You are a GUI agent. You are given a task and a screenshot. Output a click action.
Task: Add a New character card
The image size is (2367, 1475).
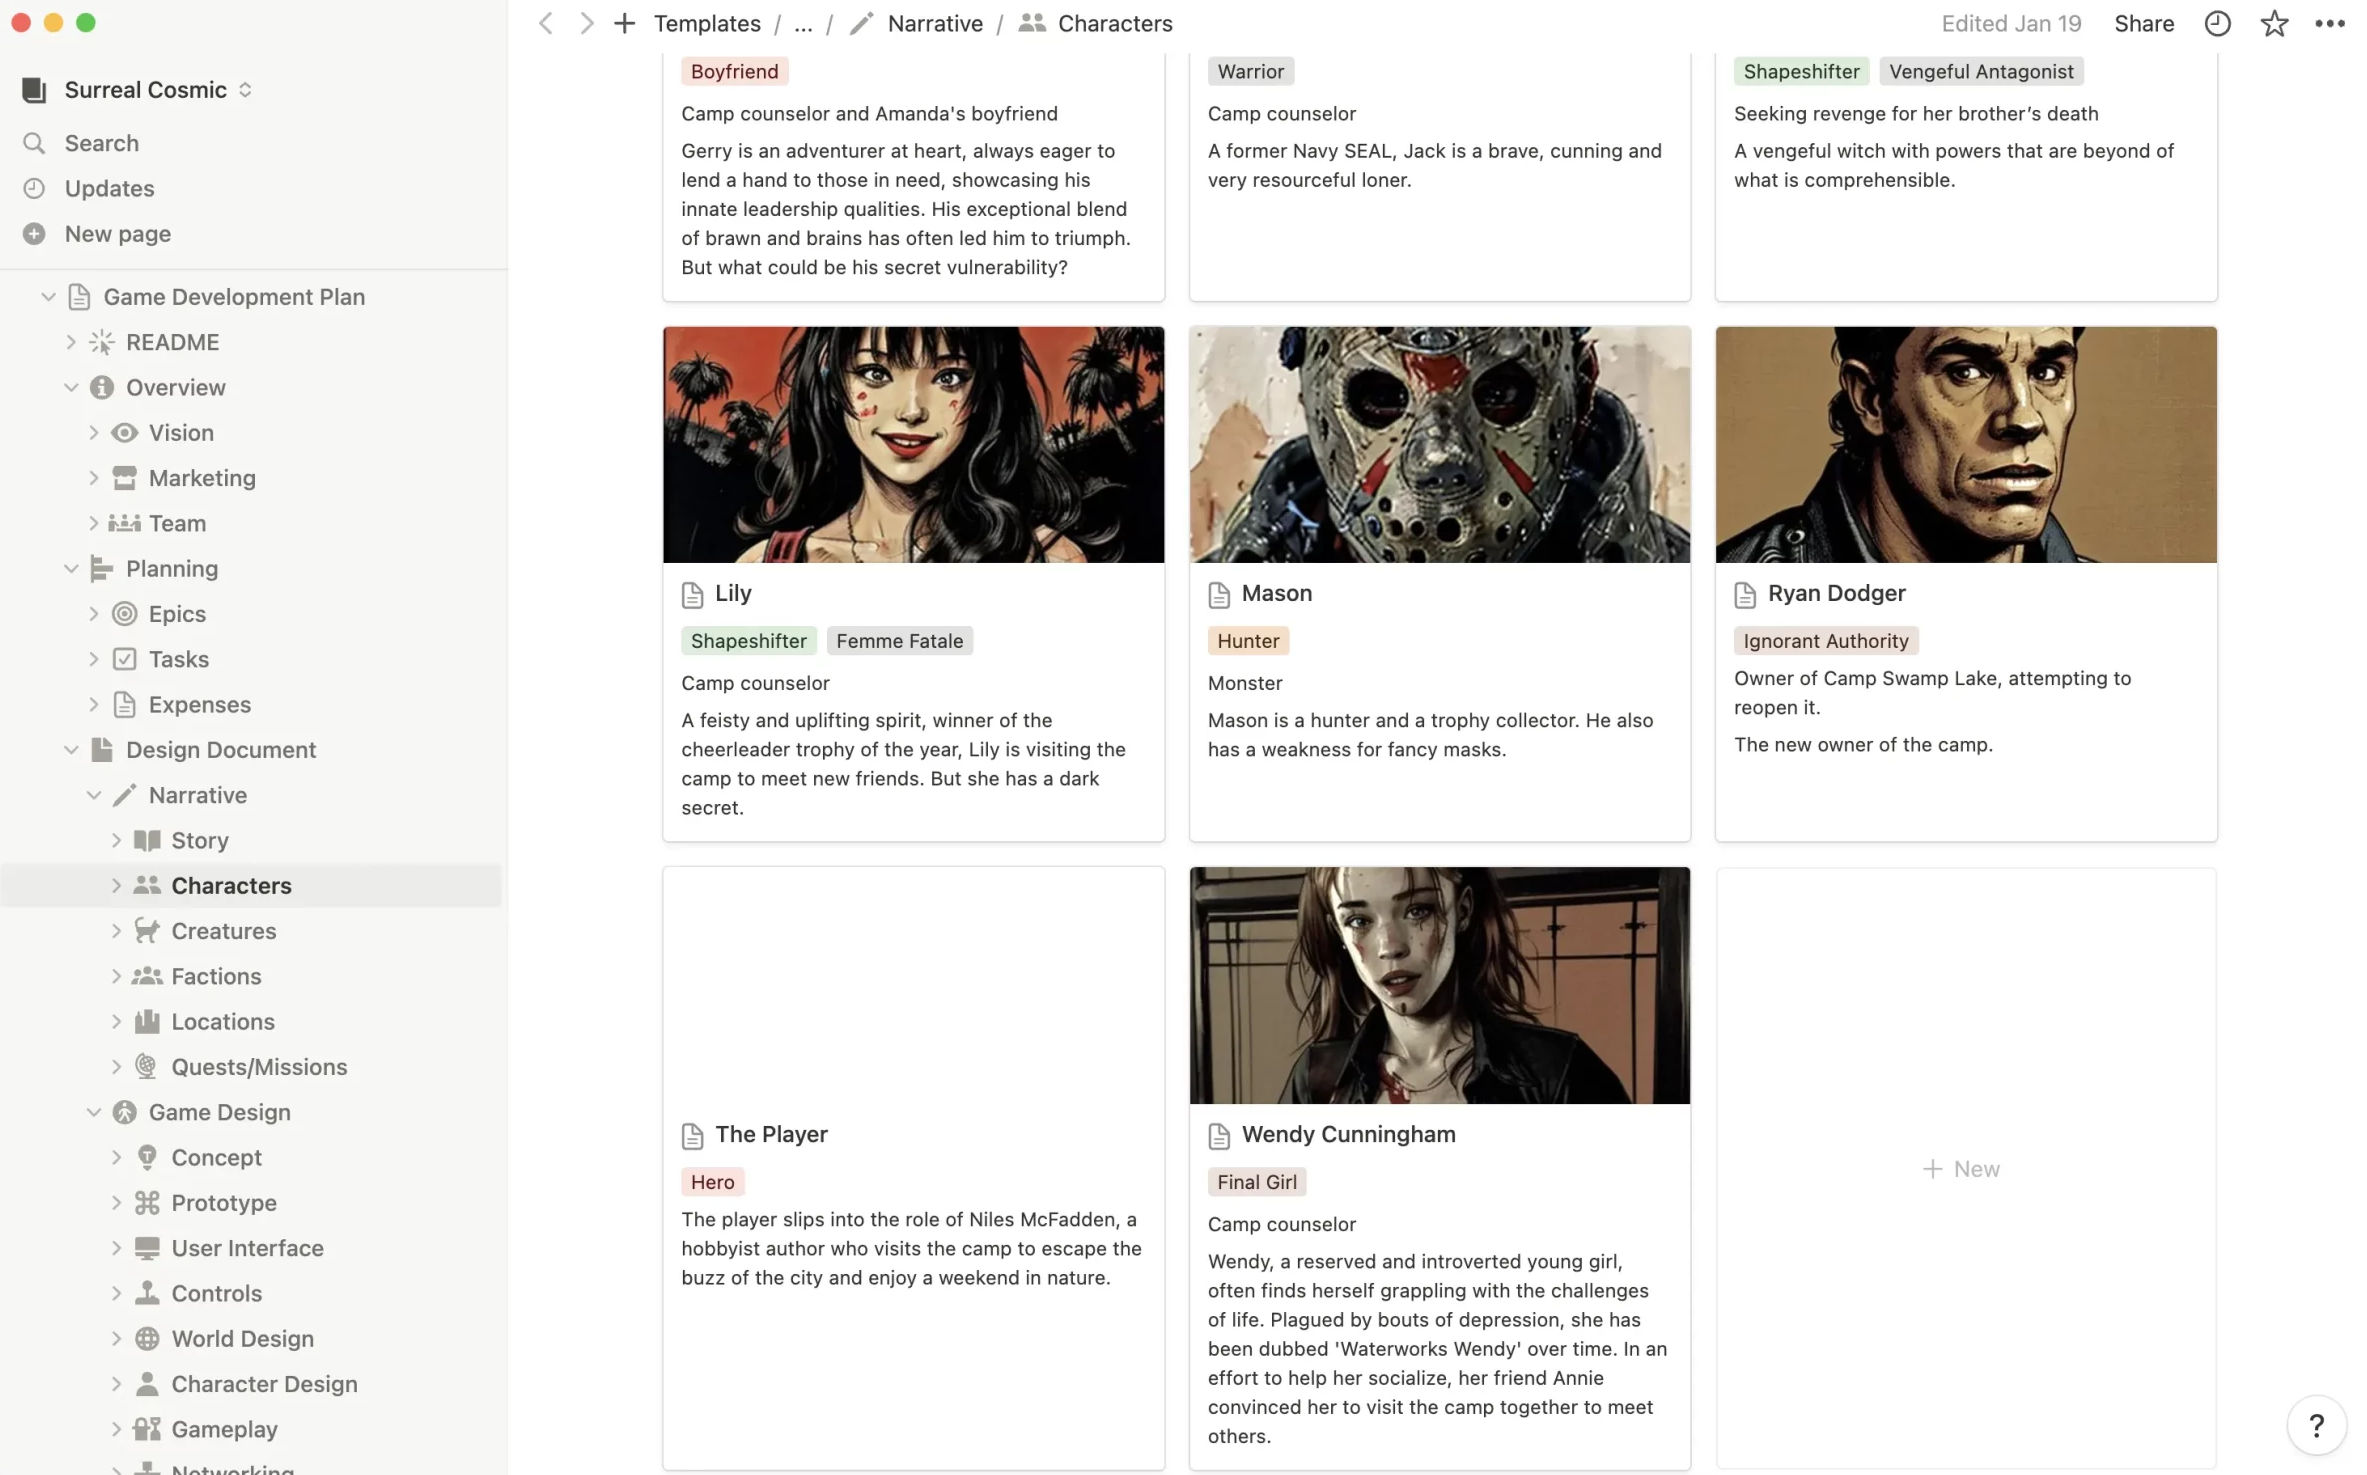(x=1961, y=1169)
